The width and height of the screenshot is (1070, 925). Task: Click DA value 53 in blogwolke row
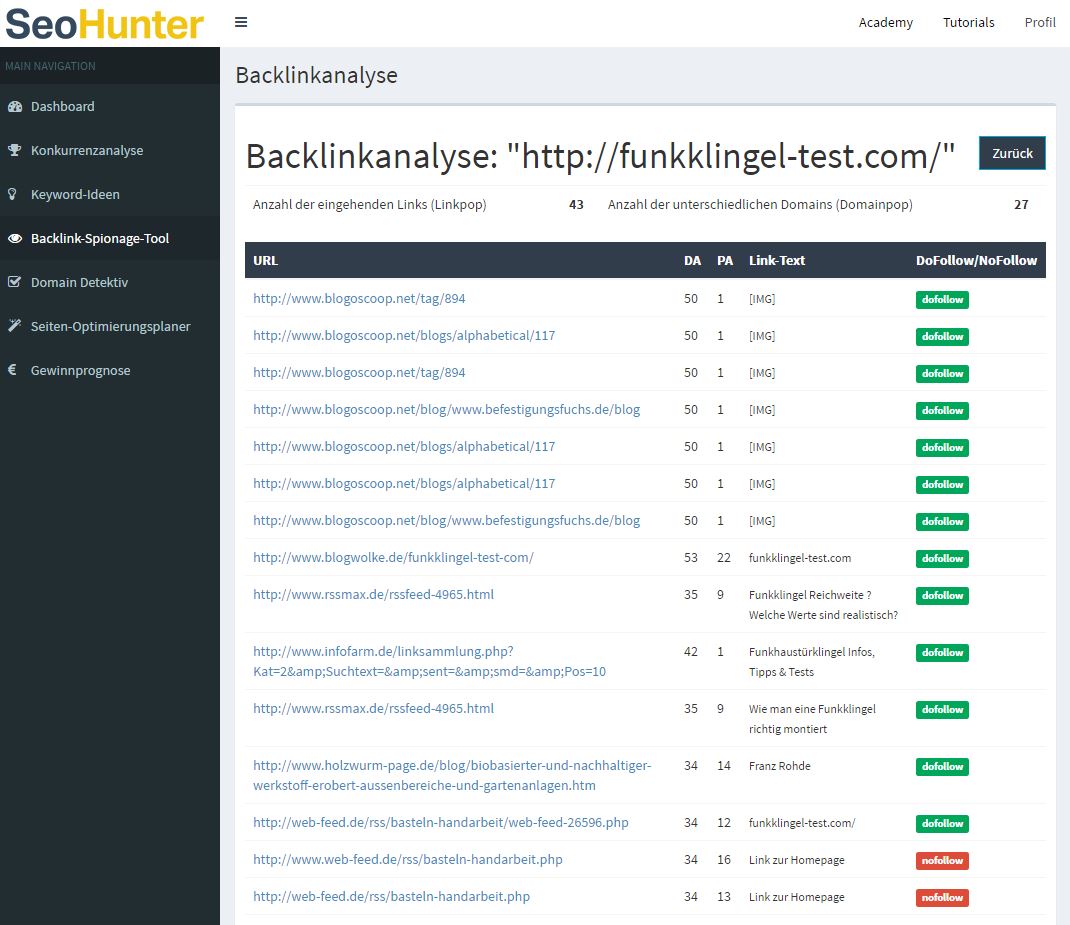(x=691, y=557)
